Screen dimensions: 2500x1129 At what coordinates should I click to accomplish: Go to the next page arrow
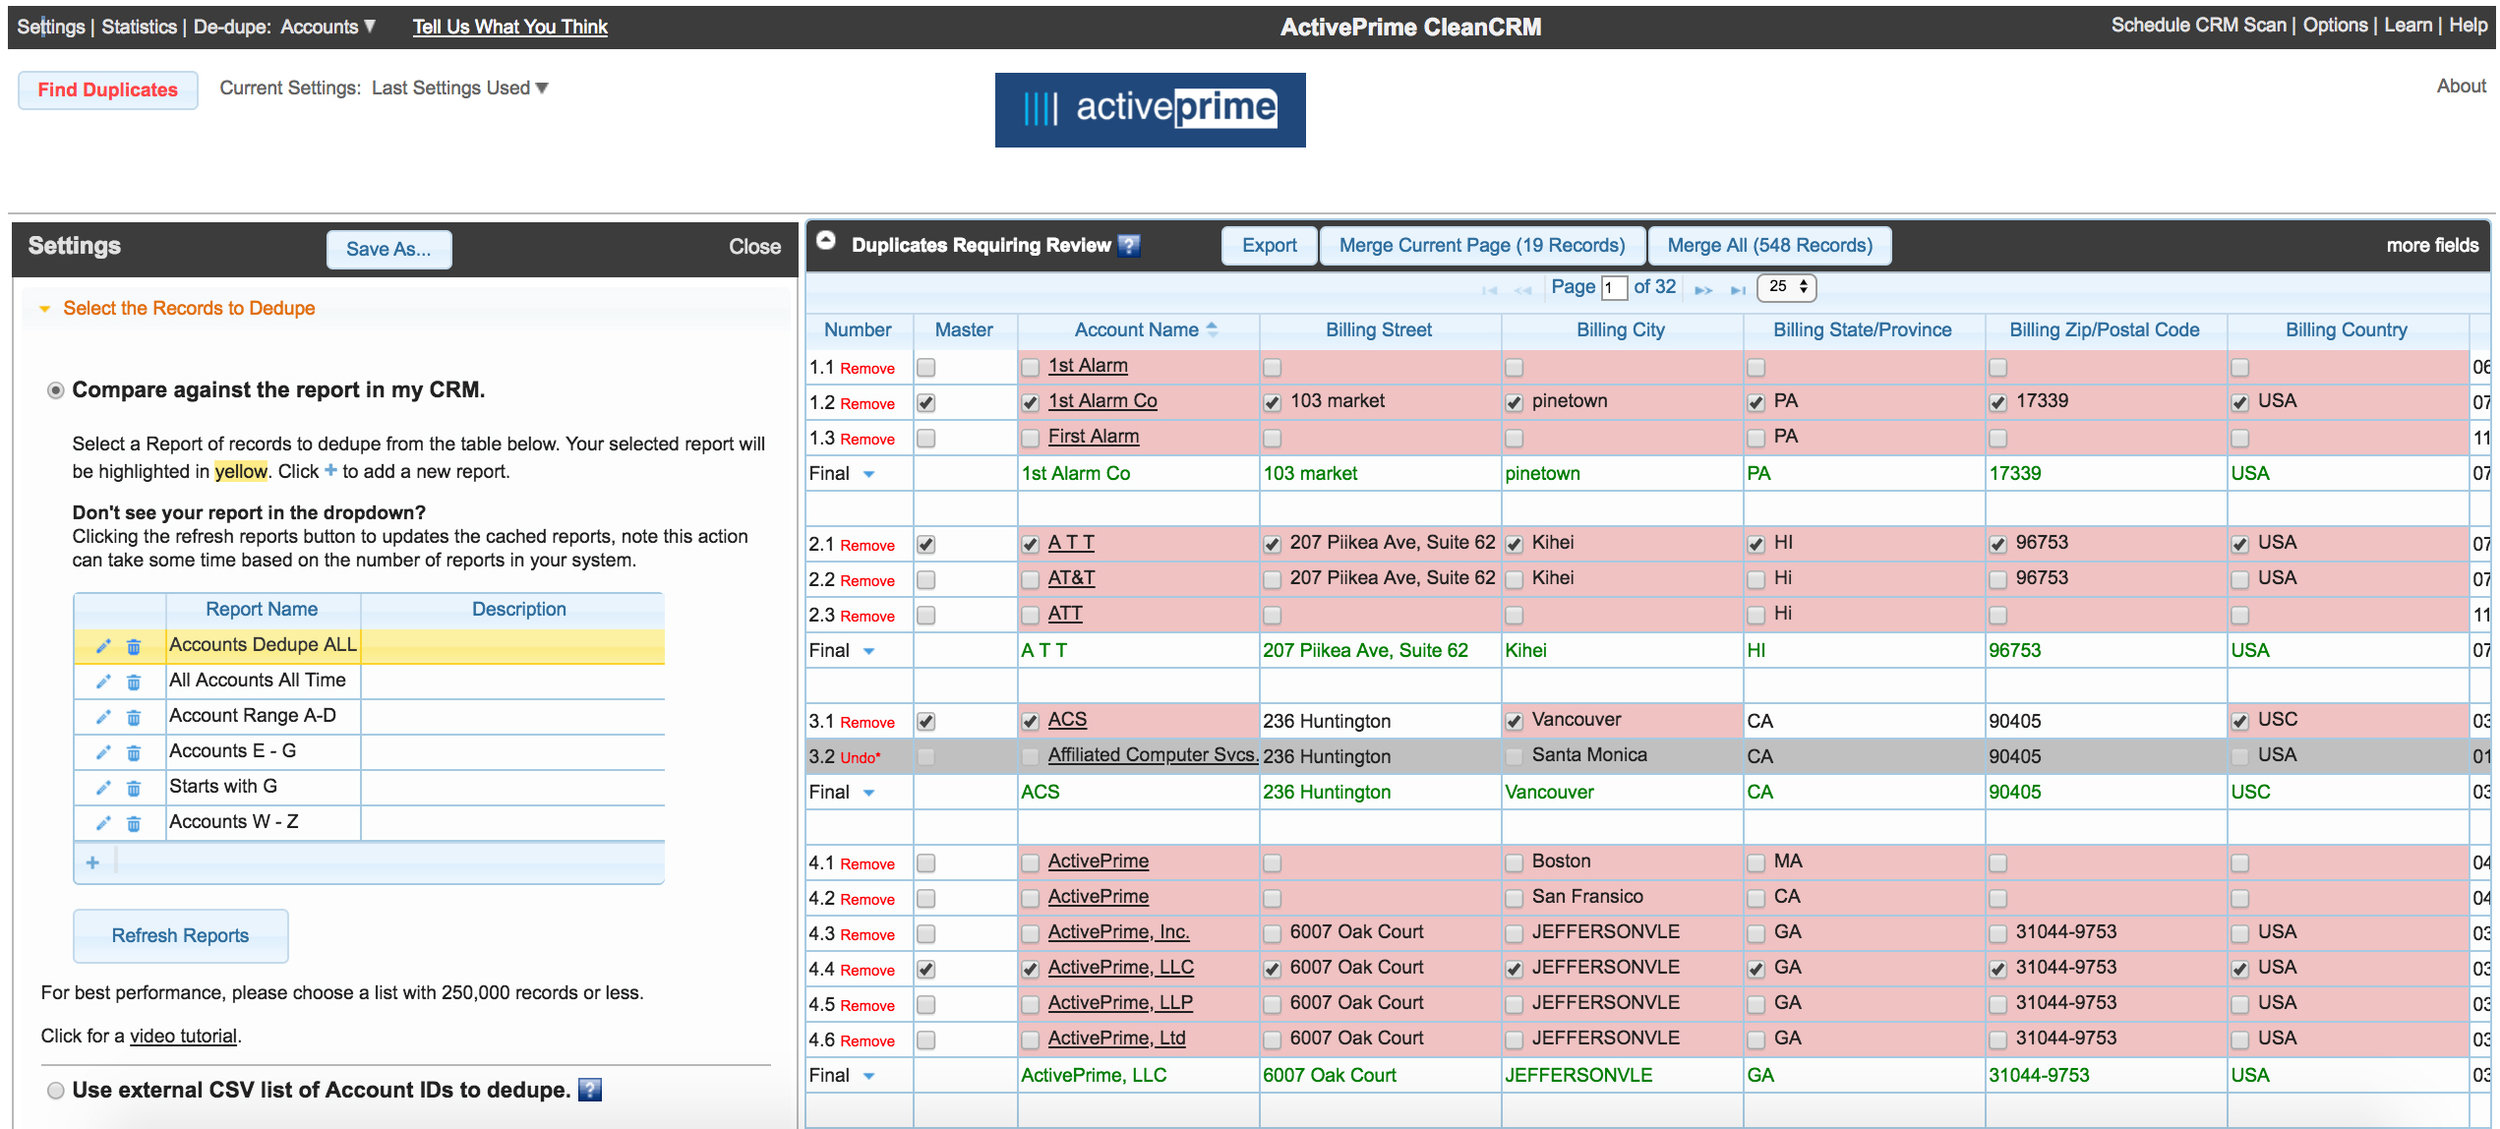(1704, 290)
